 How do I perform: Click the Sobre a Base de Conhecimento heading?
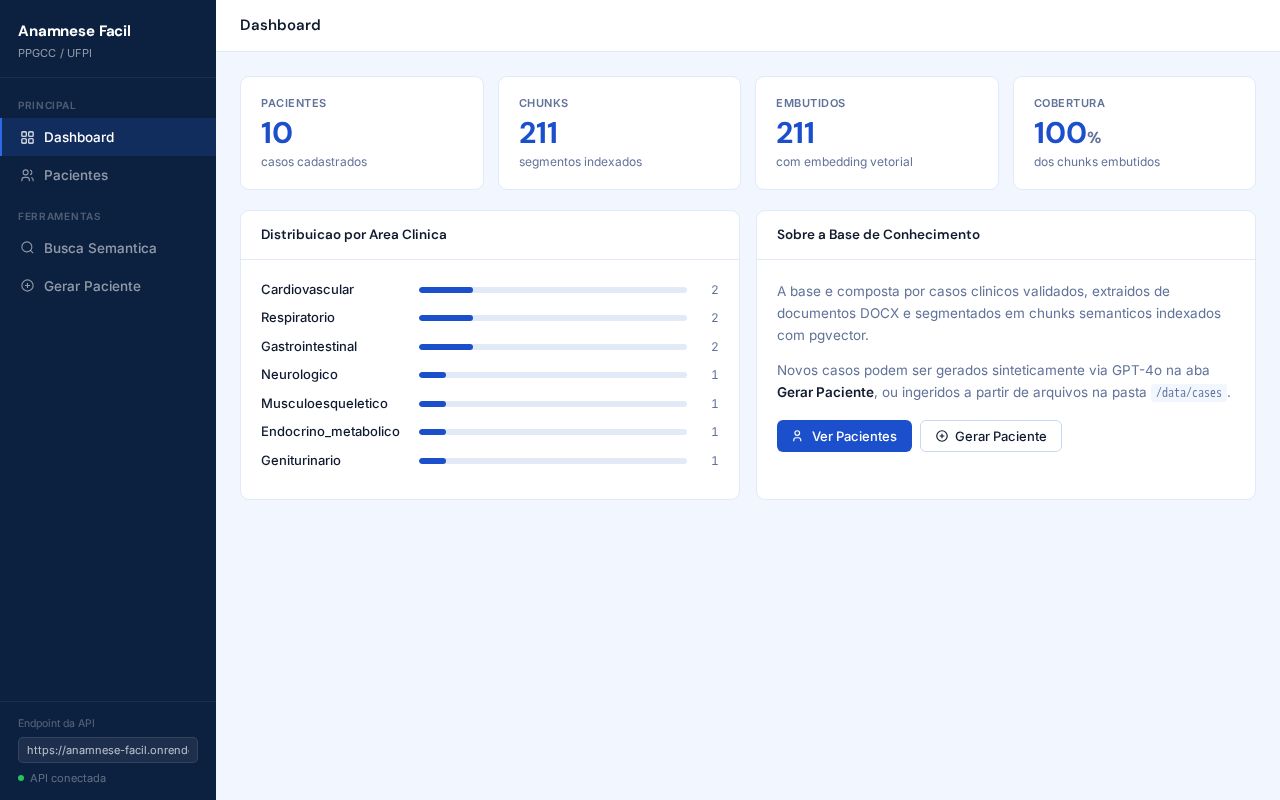coord(878,234)
